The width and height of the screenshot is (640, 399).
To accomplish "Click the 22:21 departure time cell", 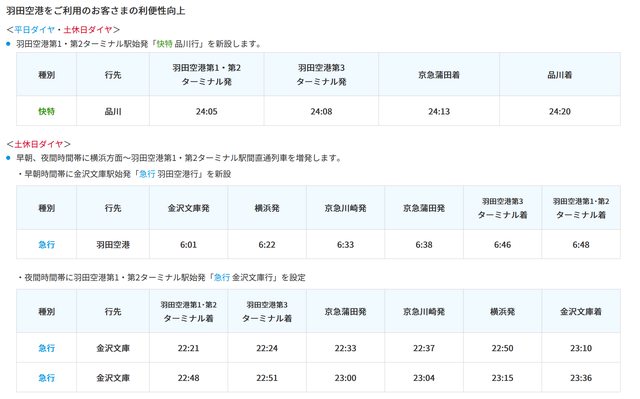I will pyautogui.click(x=189, y=348).
